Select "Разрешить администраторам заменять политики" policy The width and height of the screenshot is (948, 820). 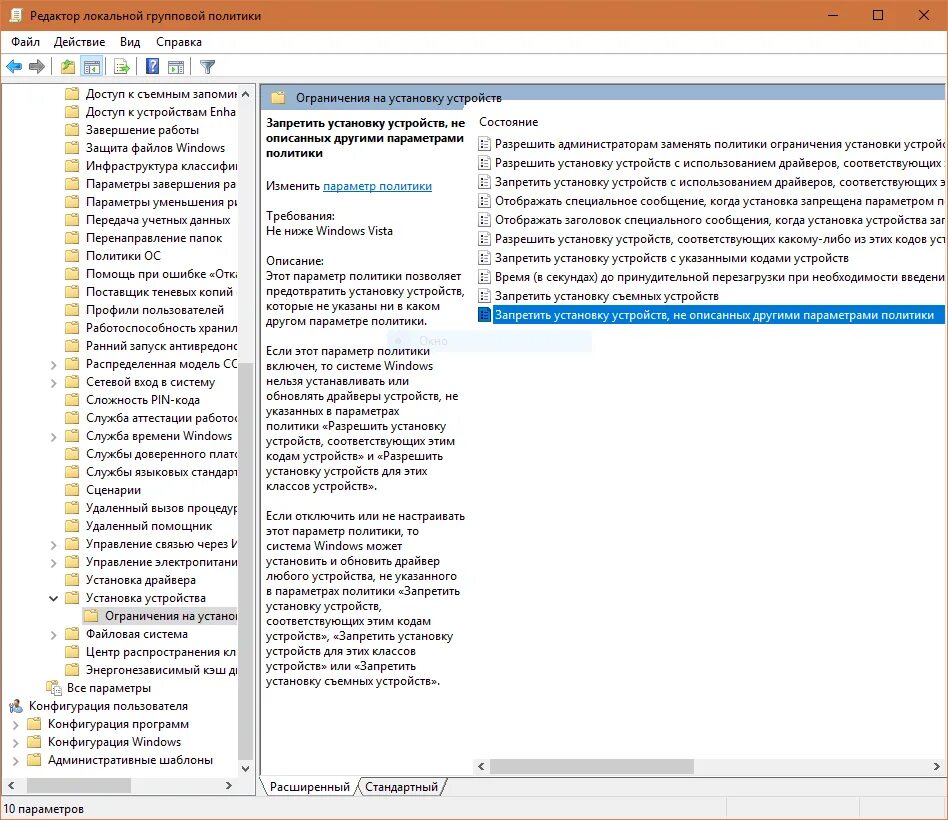pyautogui.click(x=719, y=144)
